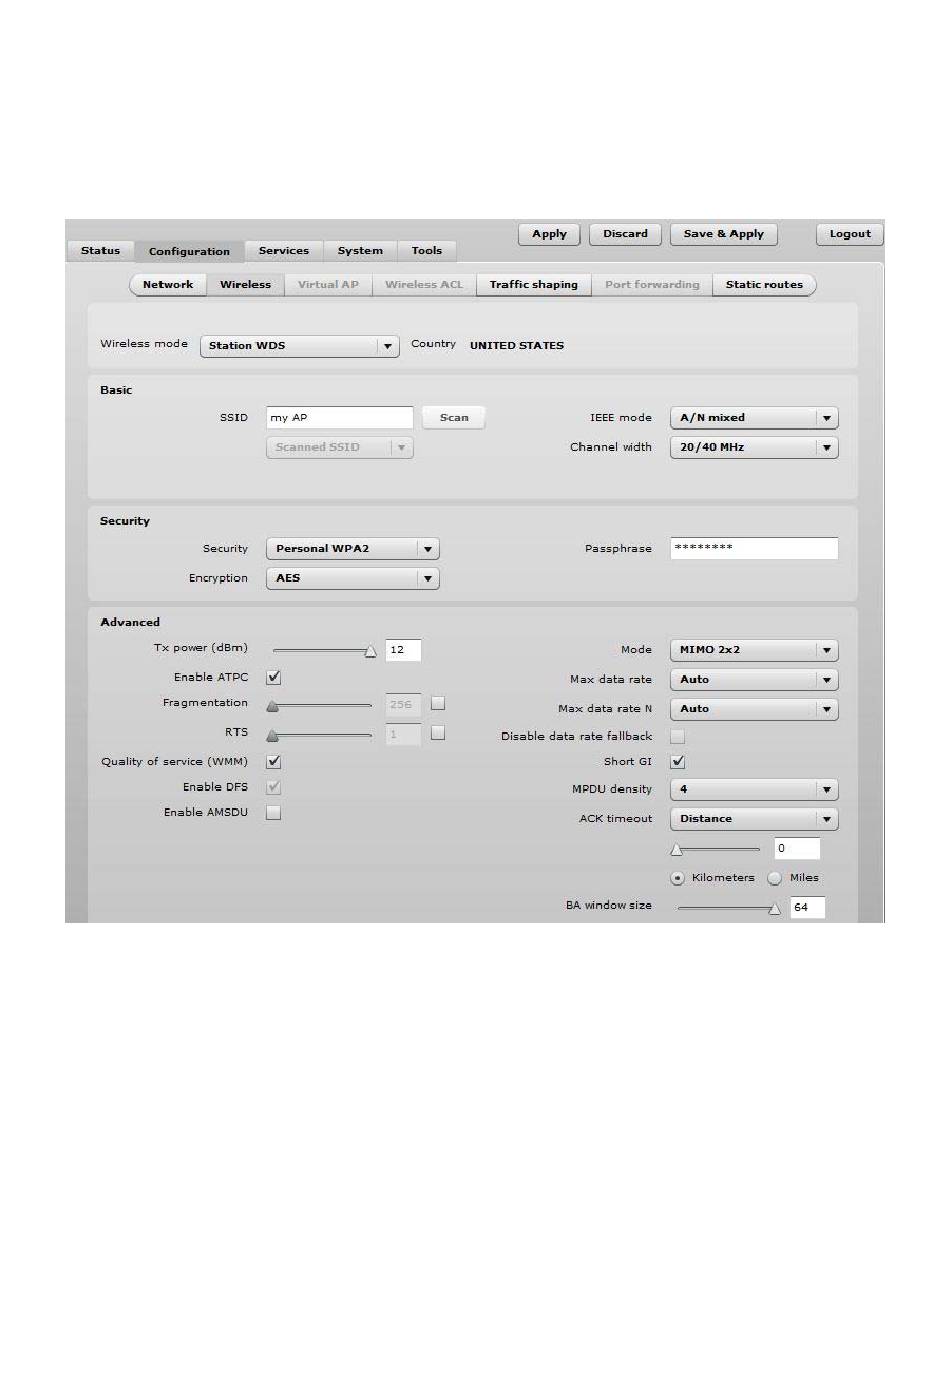The height and width of the screenshot is (1397, 950).
Task: Go to the Tools tab
Action: tap(427, 251)
